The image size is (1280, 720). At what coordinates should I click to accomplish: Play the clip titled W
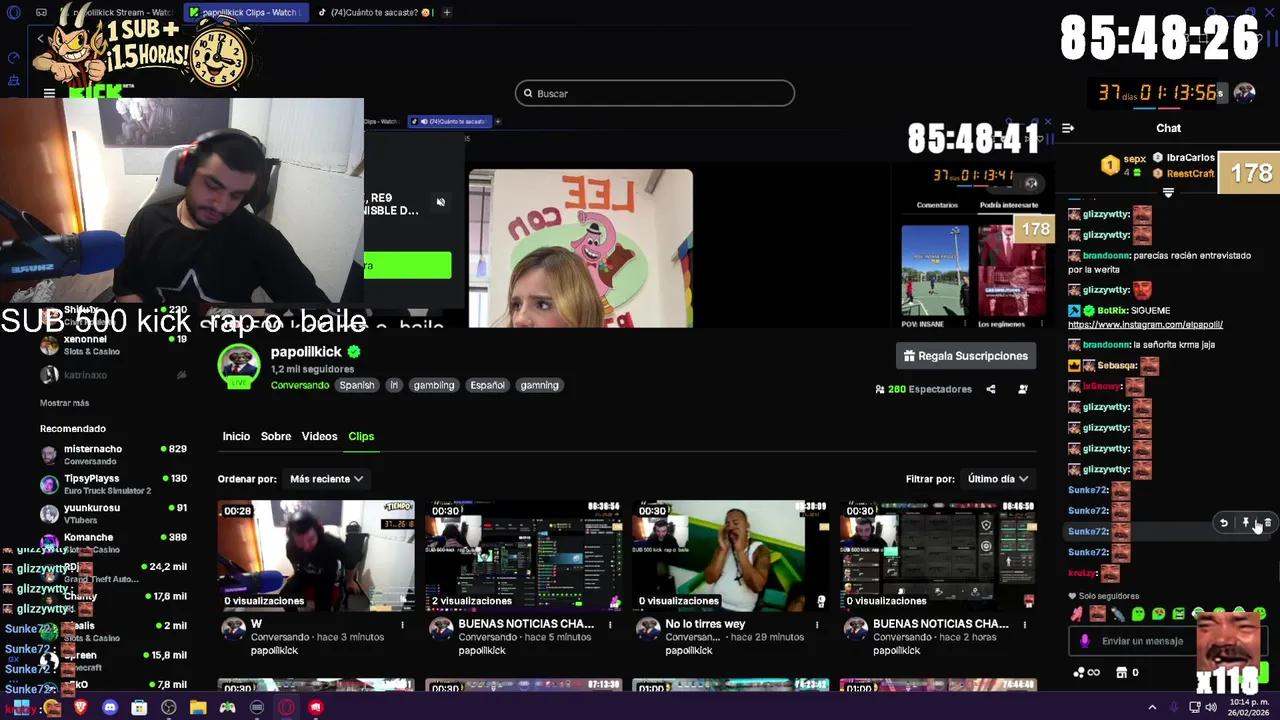coord(316,555)
